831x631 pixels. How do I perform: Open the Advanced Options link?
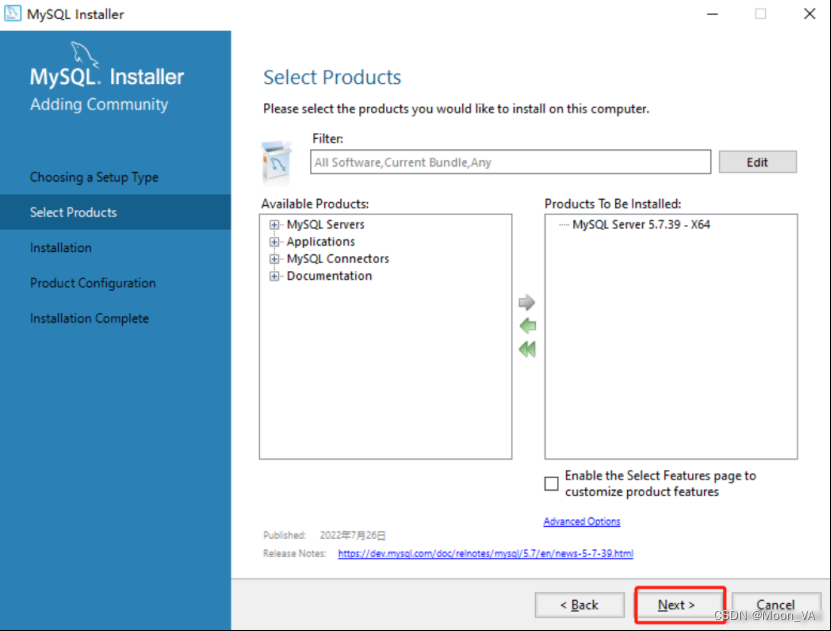pos(581,521)
